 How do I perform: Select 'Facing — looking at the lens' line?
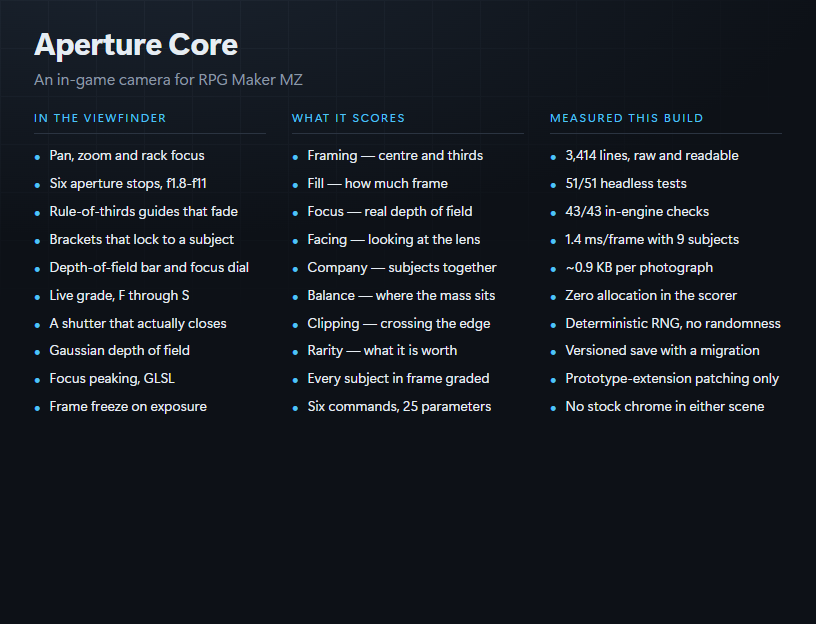coord(393,239)
